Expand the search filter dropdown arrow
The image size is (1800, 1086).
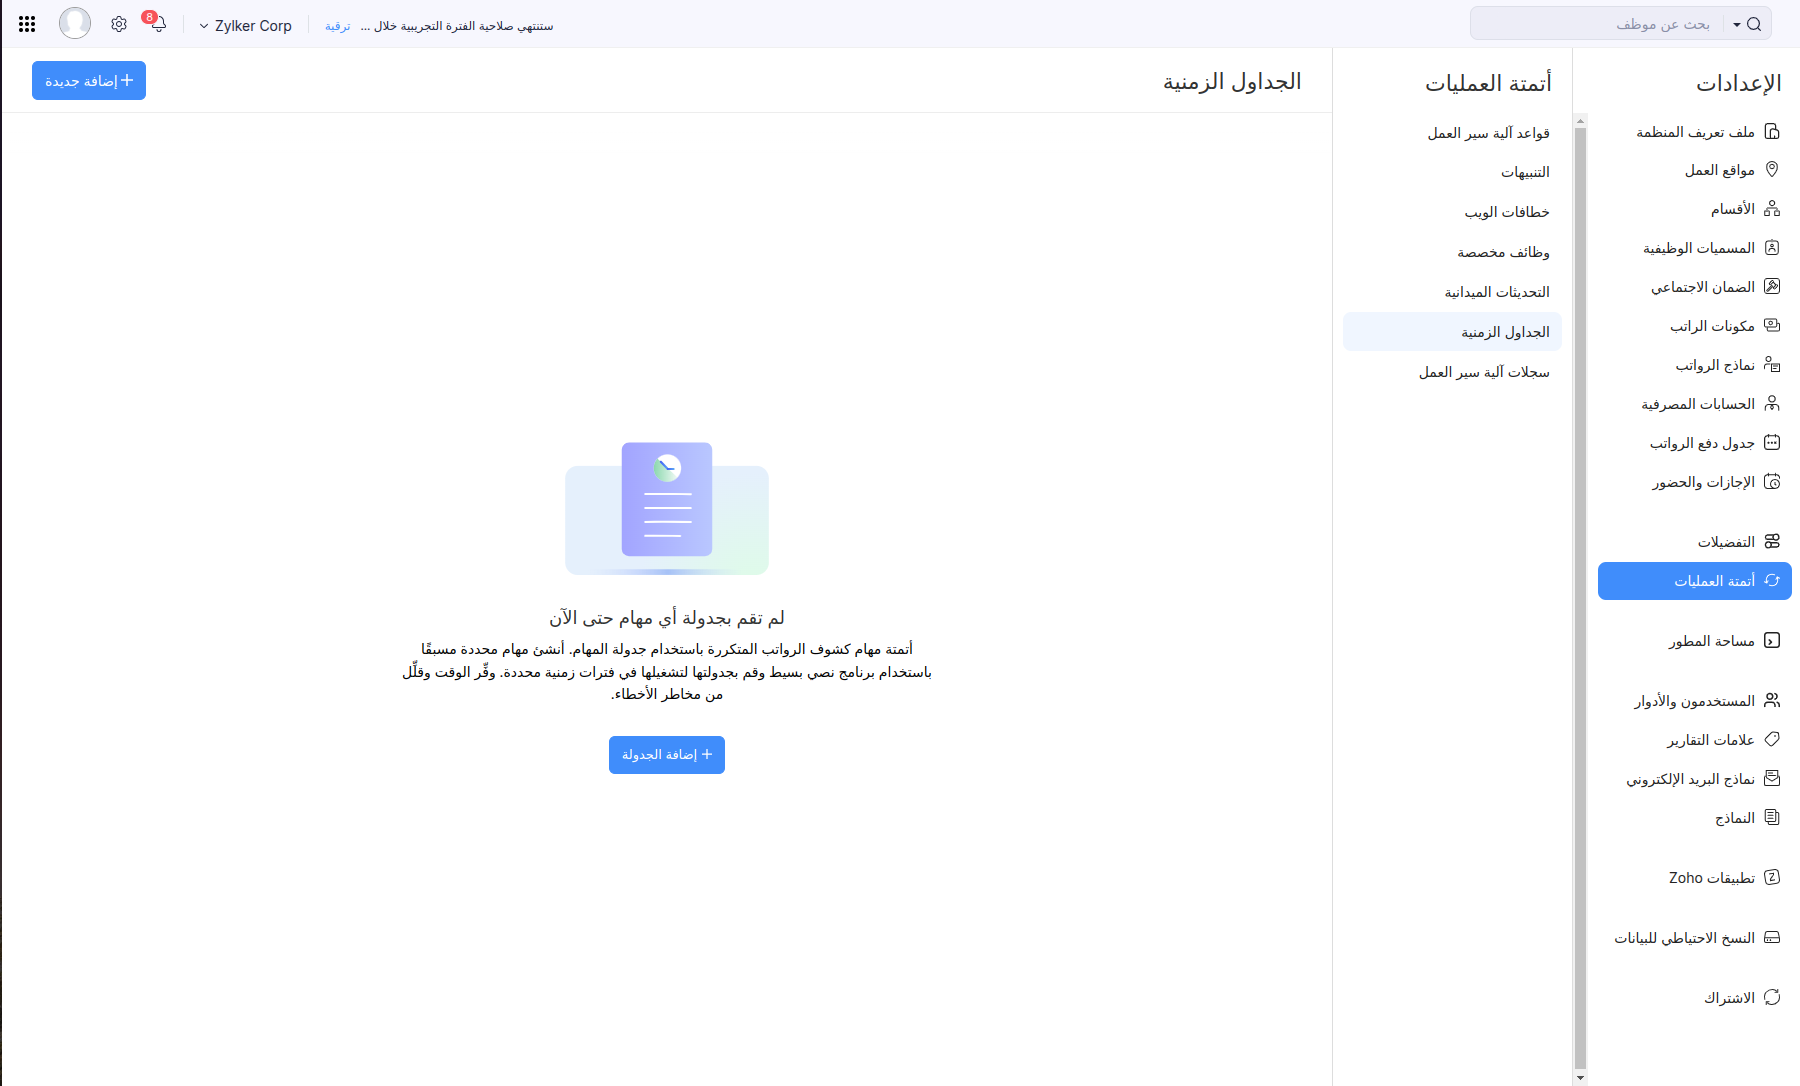coord(1737,25)
